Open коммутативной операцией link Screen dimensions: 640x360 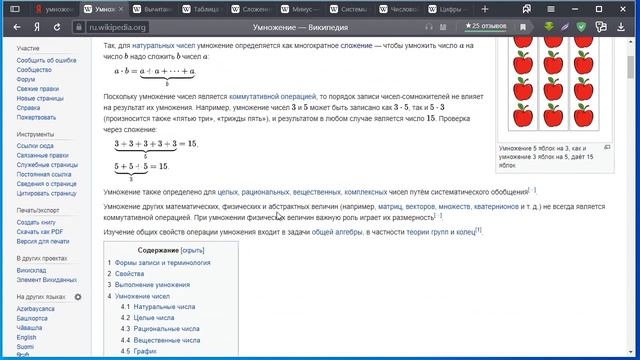click(x=272, y=97)
